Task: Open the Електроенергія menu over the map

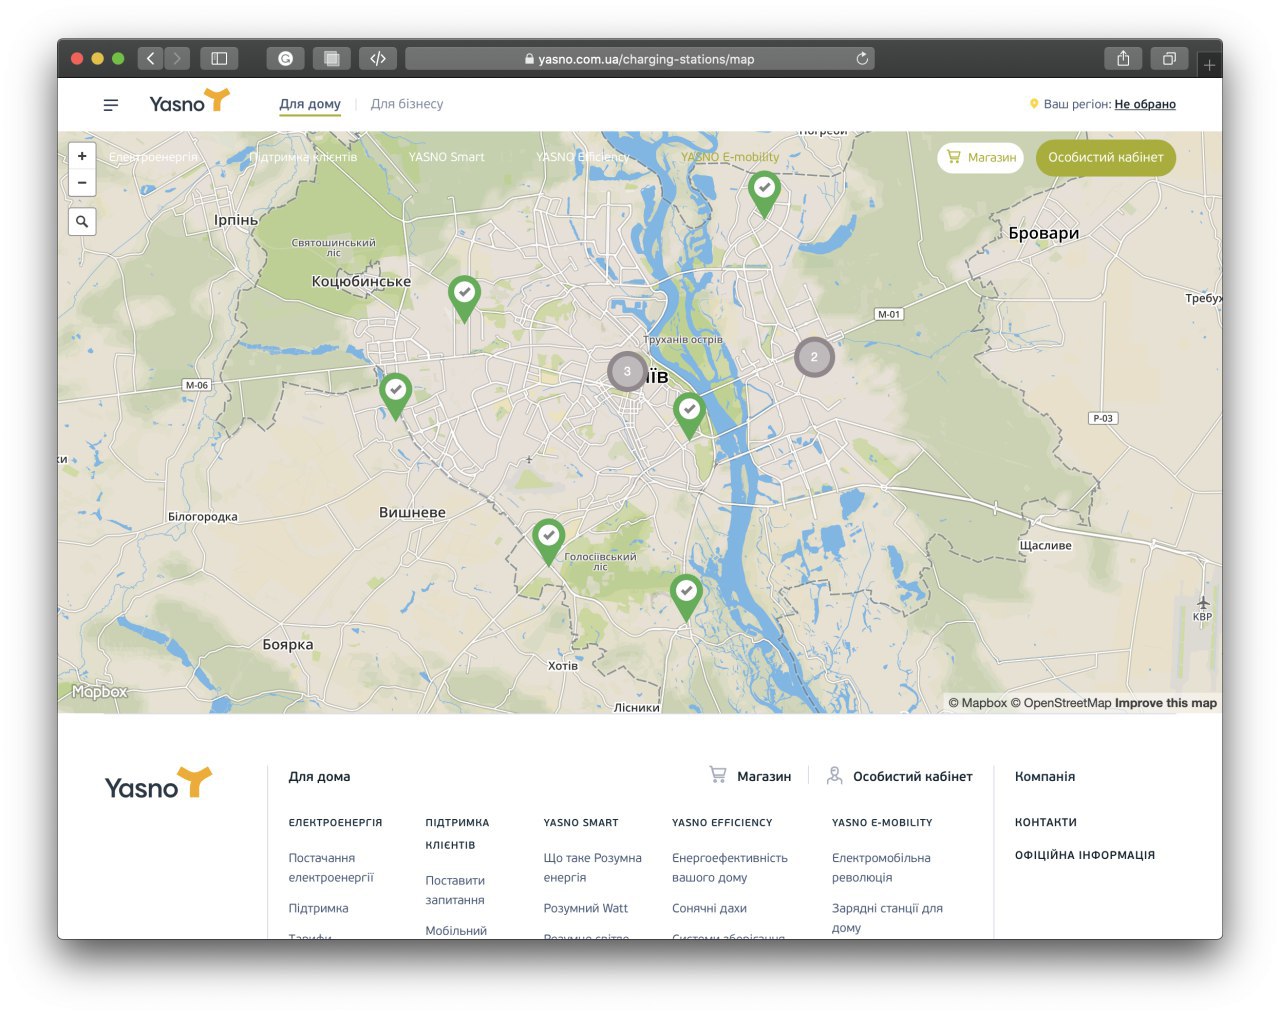Action: pos(153,157)
